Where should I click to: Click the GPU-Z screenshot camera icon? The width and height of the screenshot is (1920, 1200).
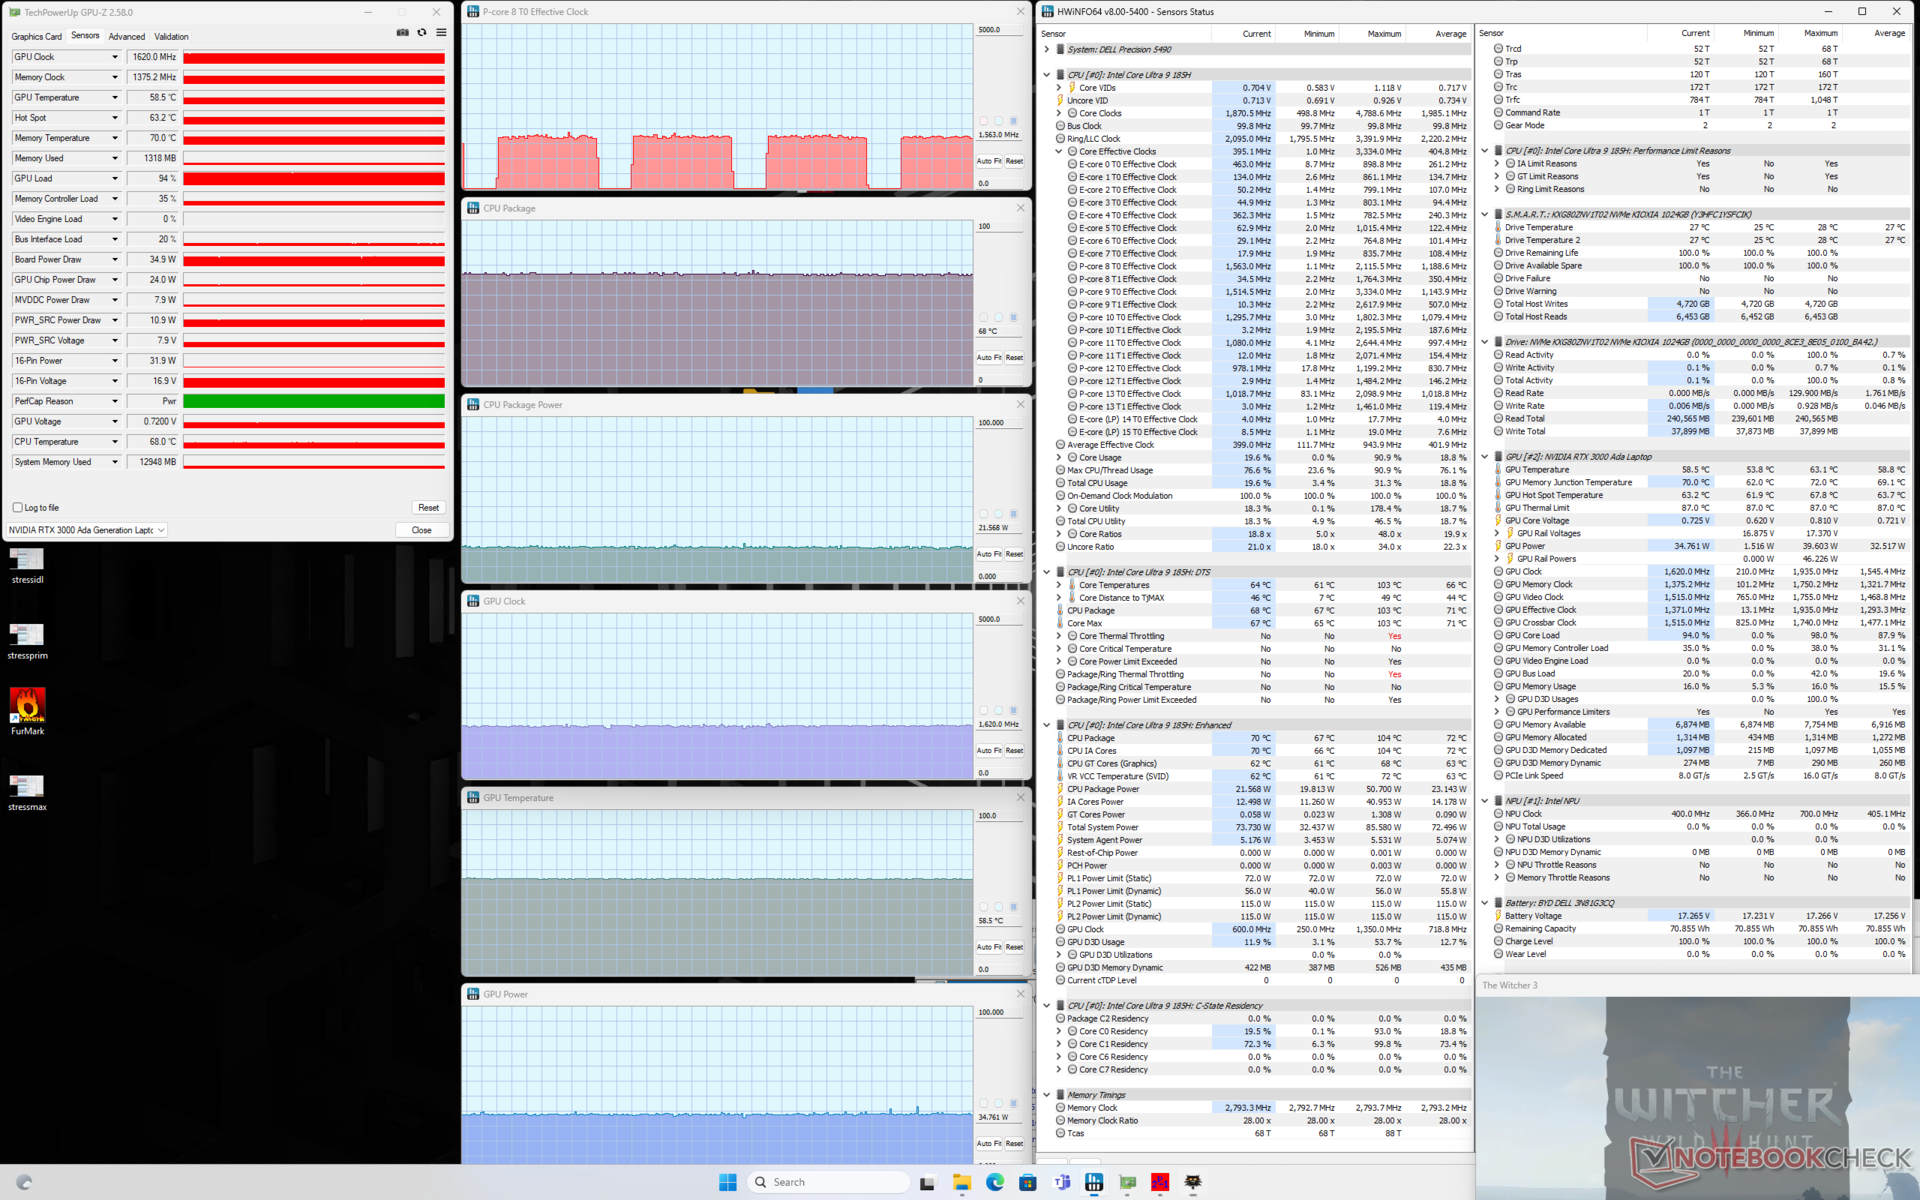402,33
